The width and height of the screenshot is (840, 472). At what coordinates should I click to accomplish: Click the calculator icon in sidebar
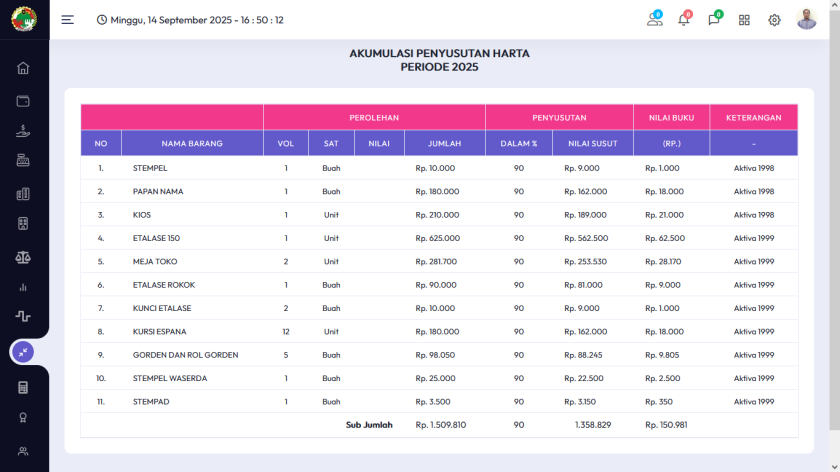23,387
